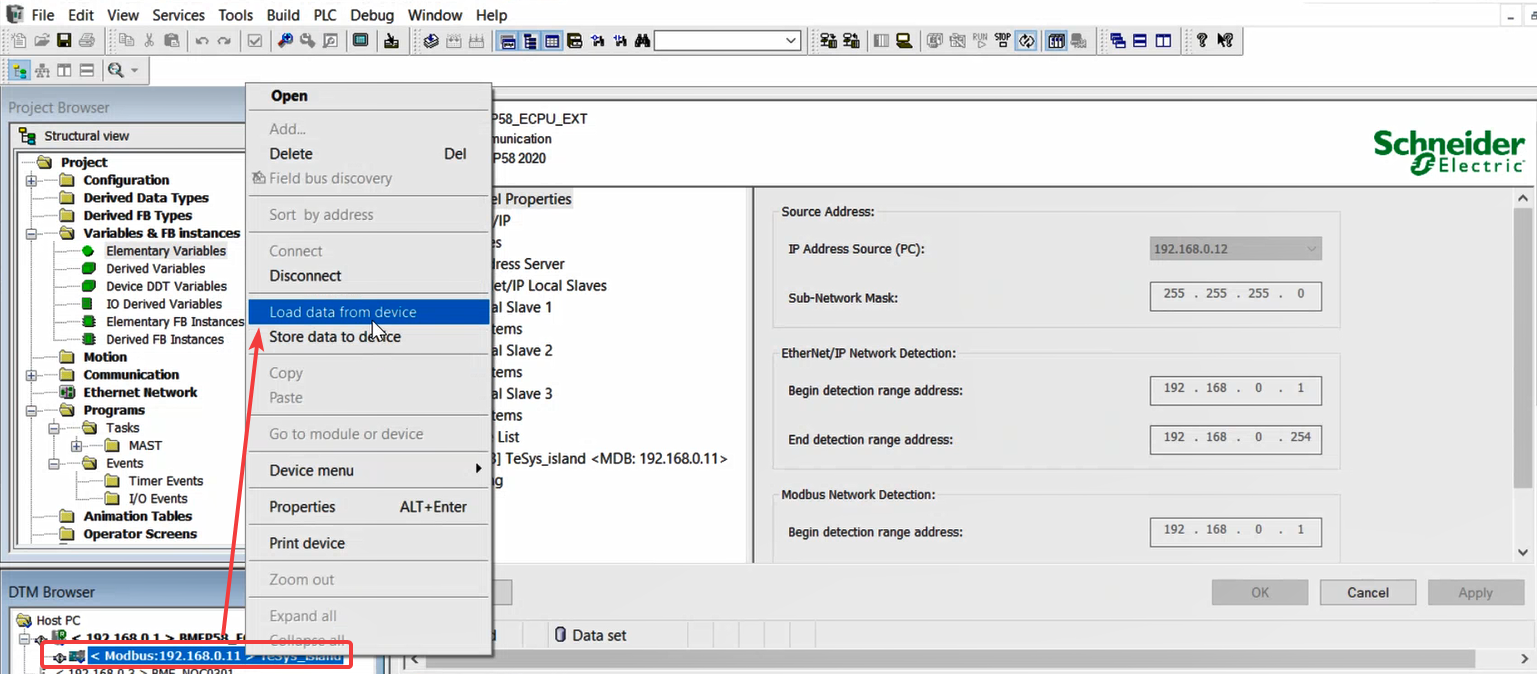Select Elementary Variables in project tree
This screenshot has width=1537, height=674.
(x=166, y=251)
